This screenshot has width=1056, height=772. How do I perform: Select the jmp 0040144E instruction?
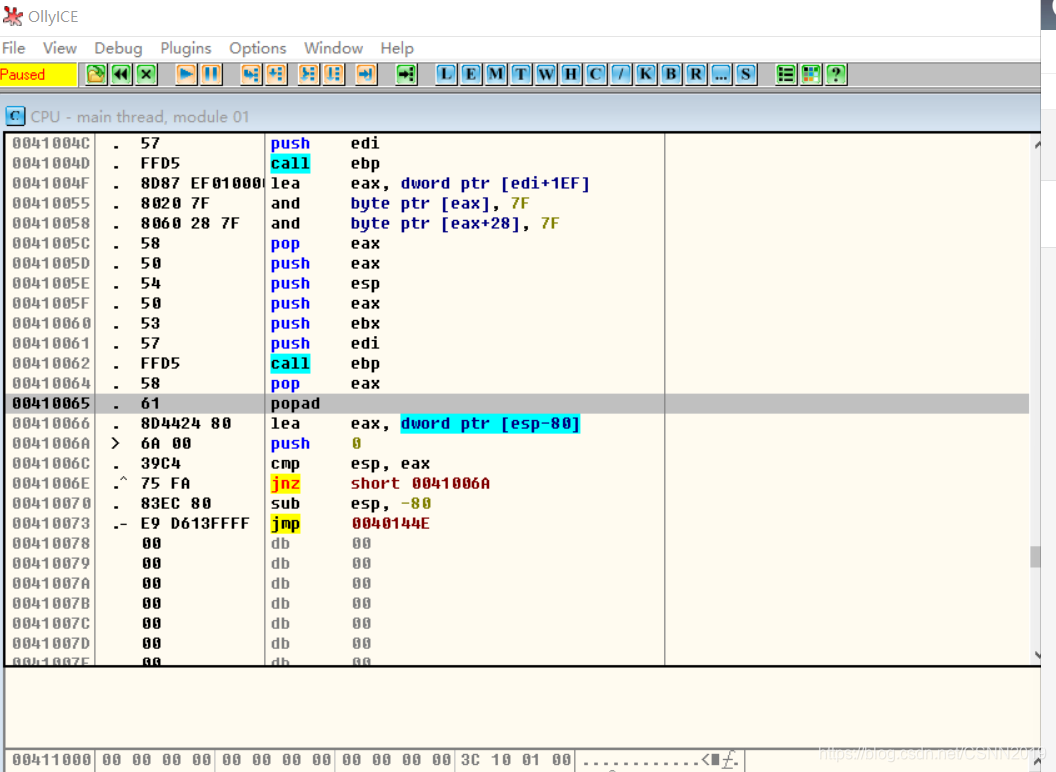click(350, 523)
